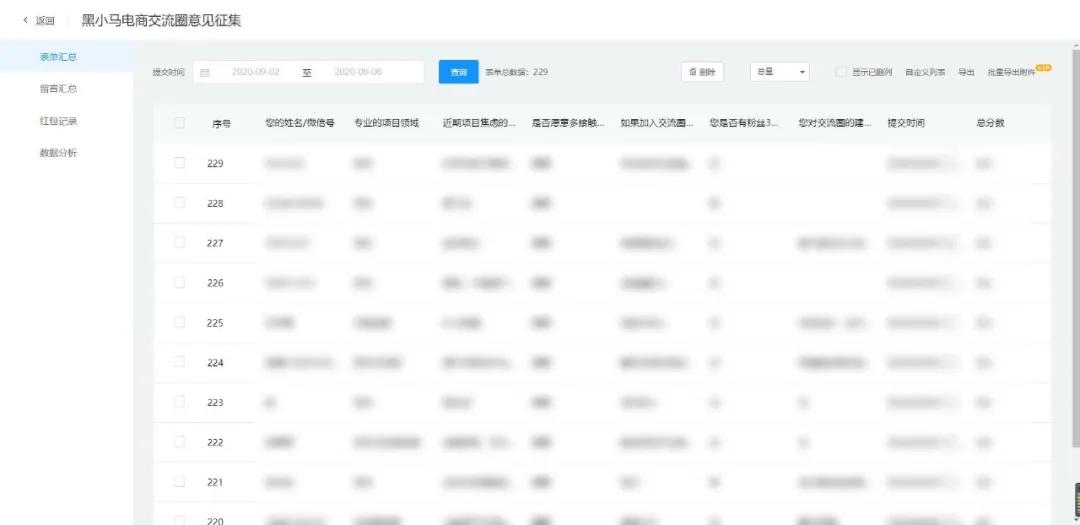The width and height of the screenshot is (1080, 525).
Task: Click the 提交时间 column header
Action: coord(906,123)
